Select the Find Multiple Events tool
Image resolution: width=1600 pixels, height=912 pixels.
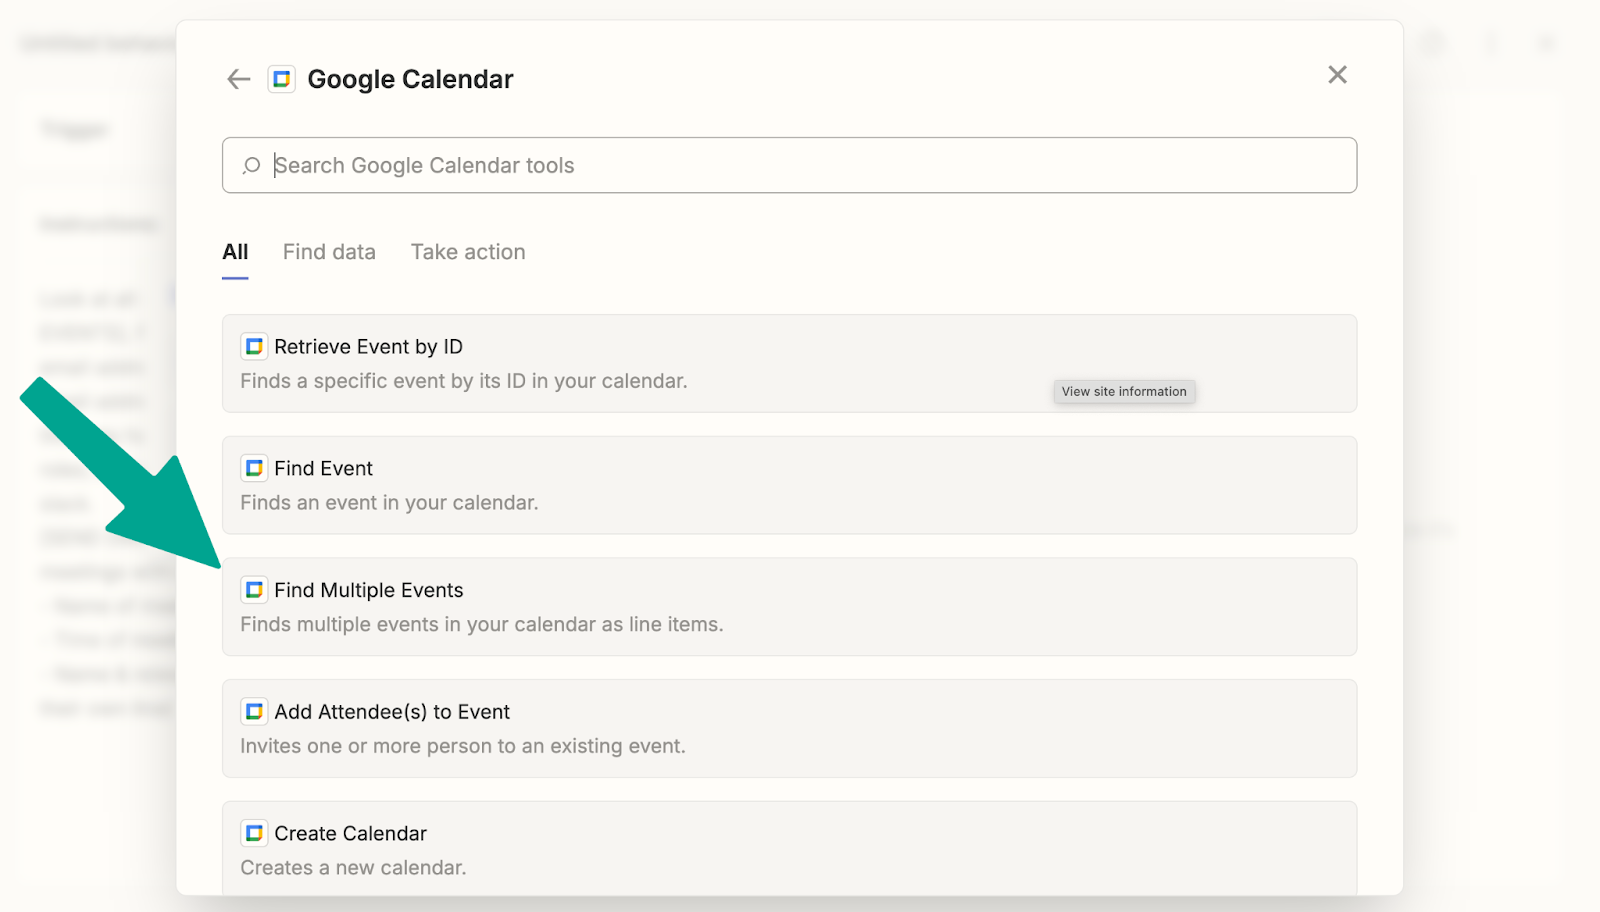click(x=789, y=607)
